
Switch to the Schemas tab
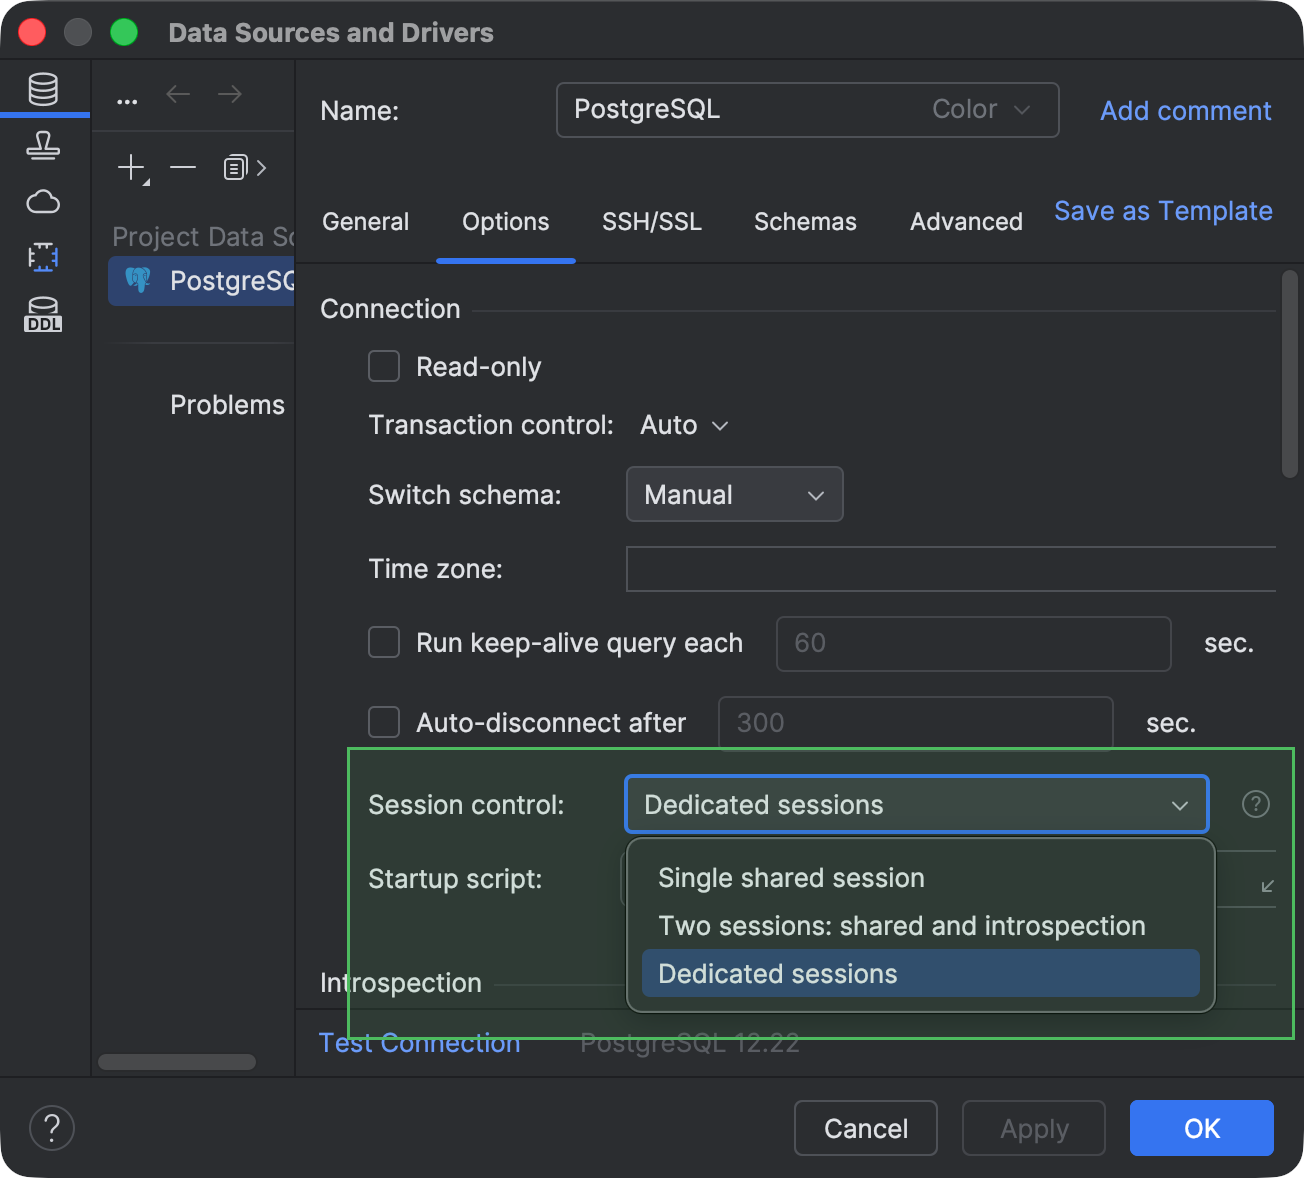pos(805,222)
